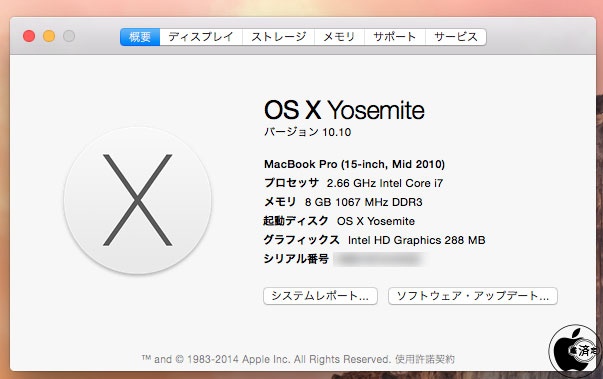
Task: Switch to the ディスプレイ tab
Action: pyautogui.click(x=201, y=37)
